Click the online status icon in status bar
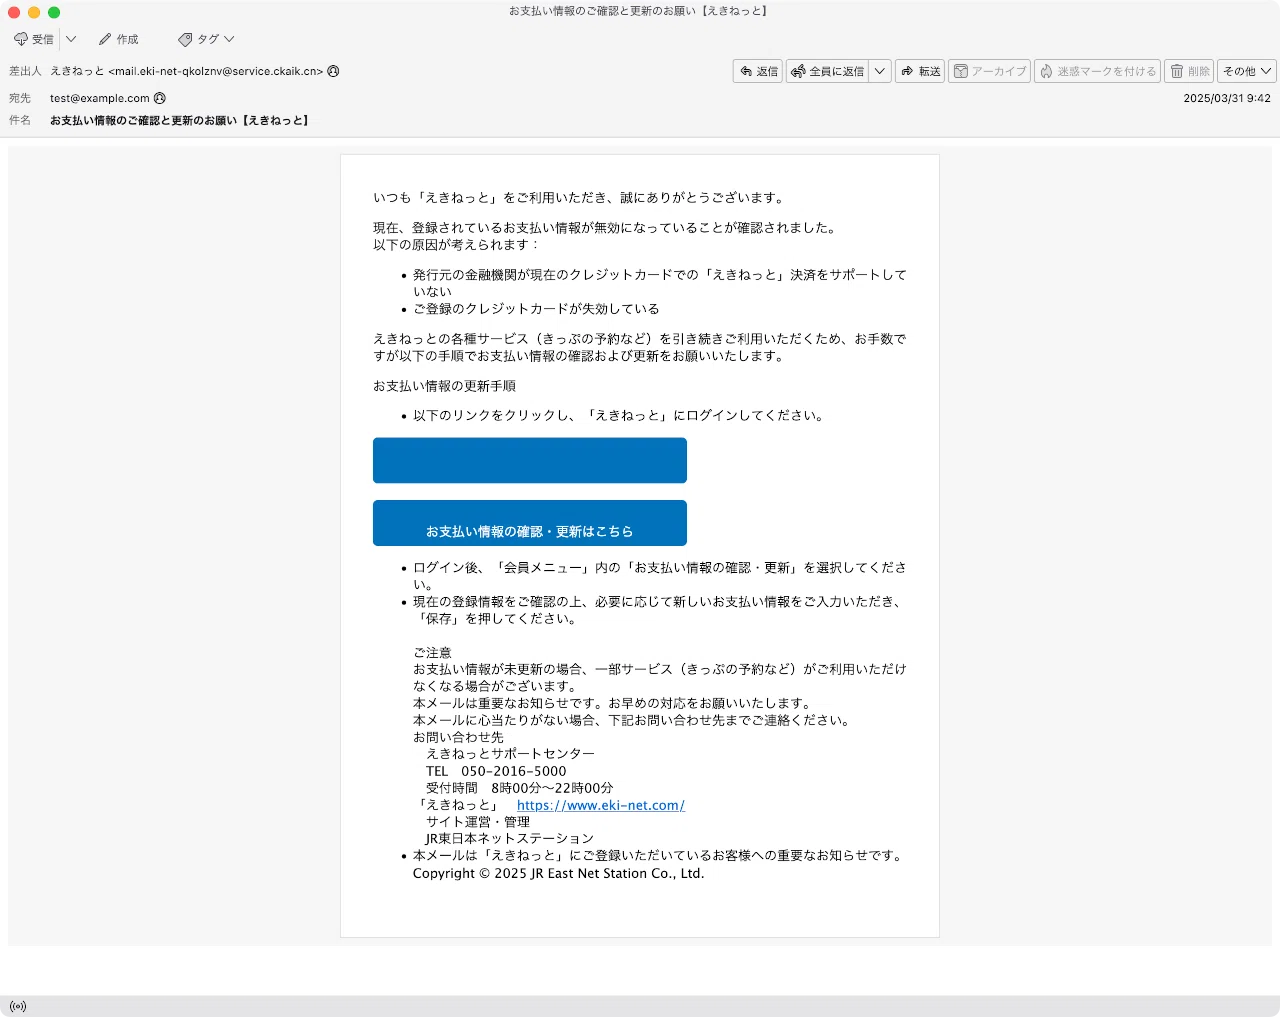The width and height of the screenshot is (1280, 1017). (18, 1006)
